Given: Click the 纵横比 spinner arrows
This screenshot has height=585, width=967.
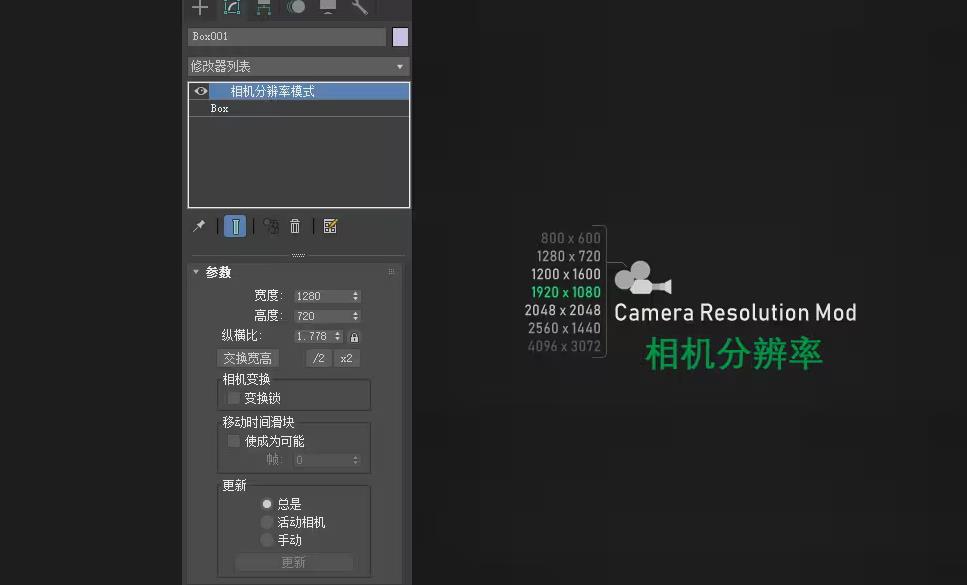Looking at the screenshot, I should pyautogui.click(x=337, y=337).
